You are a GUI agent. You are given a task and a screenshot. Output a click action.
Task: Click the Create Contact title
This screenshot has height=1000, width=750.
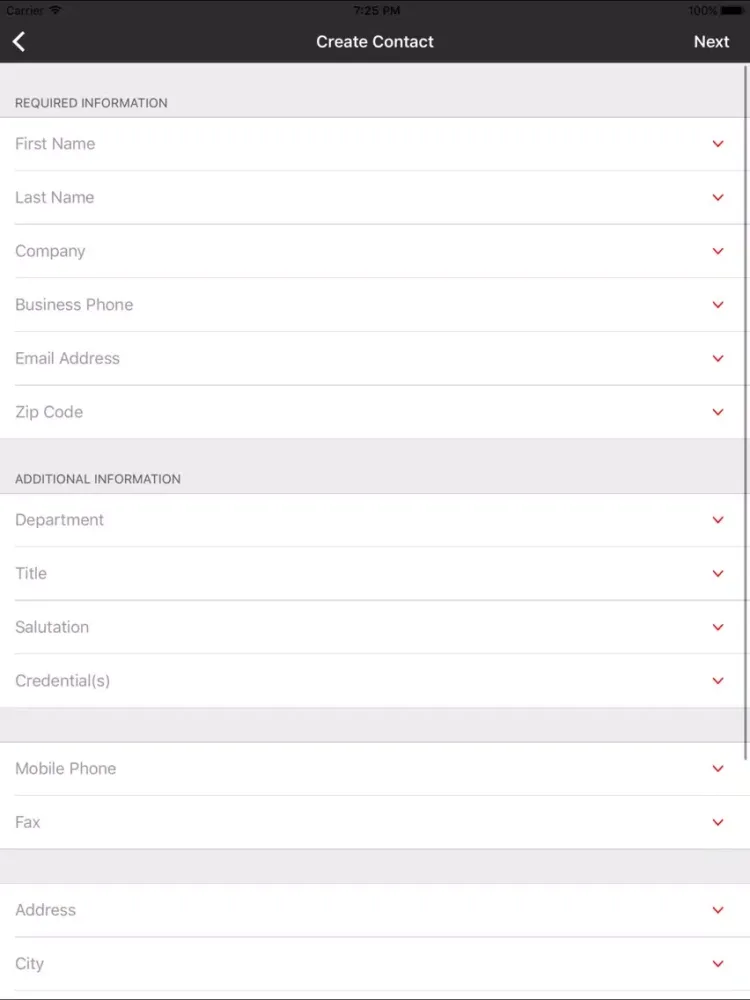pos(375,41)
